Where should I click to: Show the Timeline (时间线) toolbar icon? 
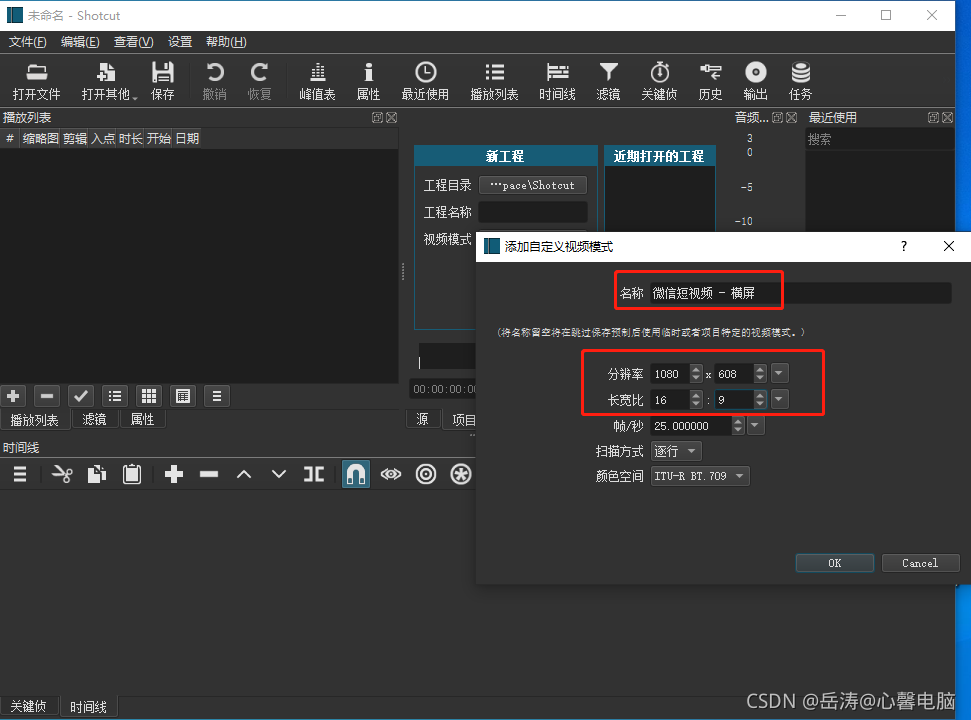(x=557, y=81)
